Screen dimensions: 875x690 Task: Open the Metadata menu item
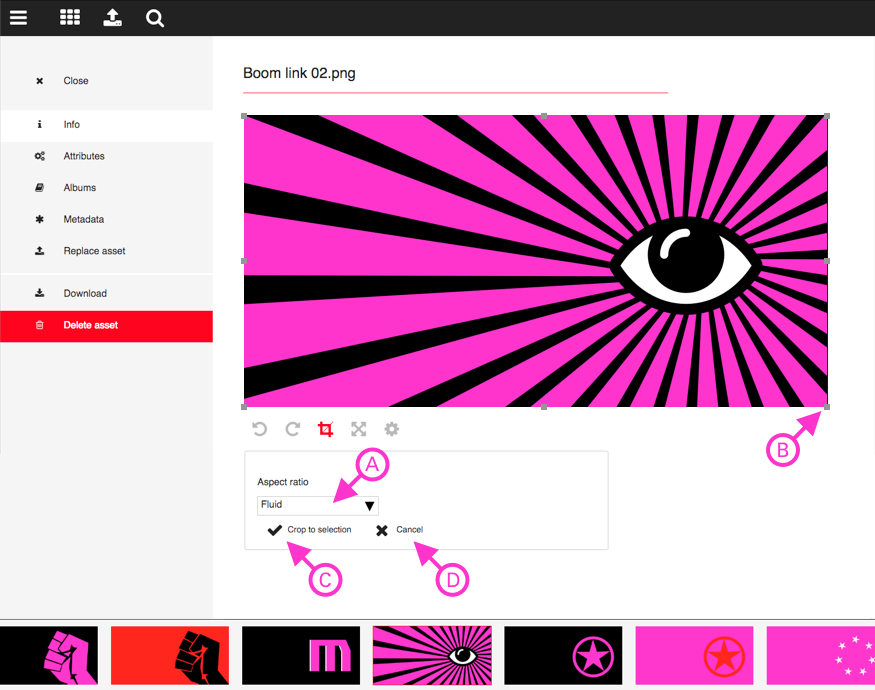[107, 219]
